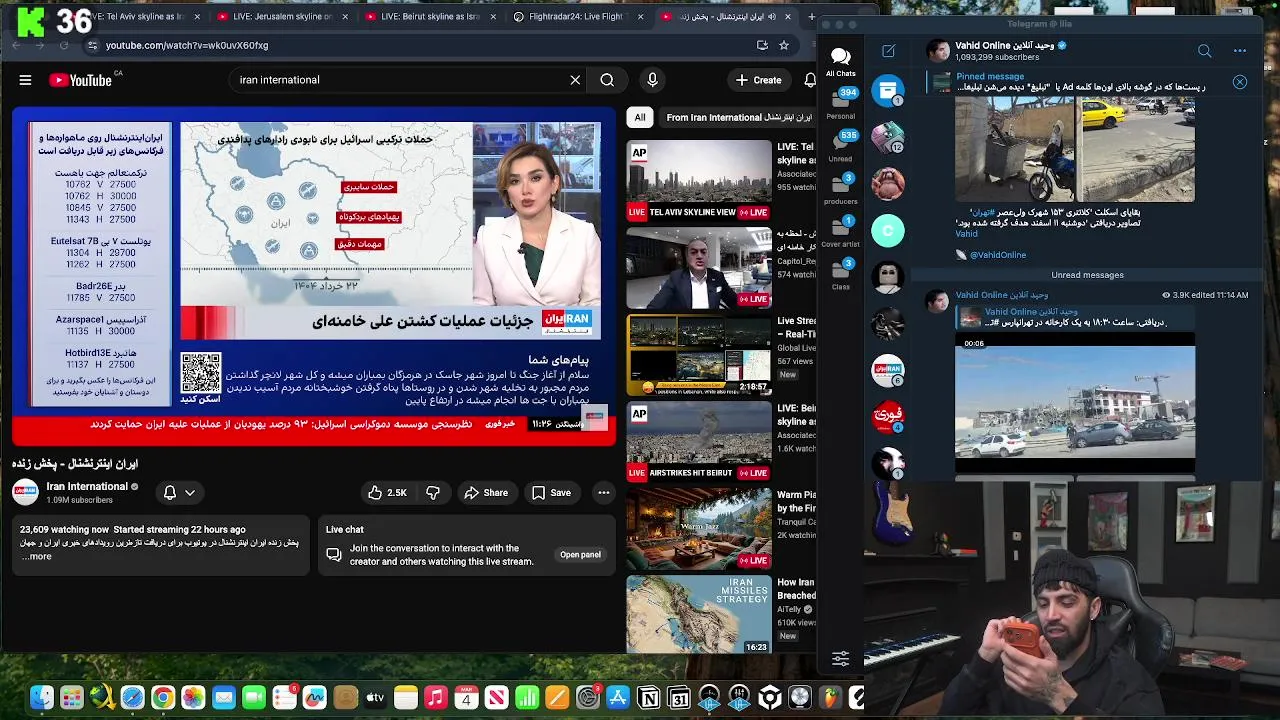Viewport: 1280px width, 720px height.
Task: Open @VahidOnline mention link
Action: pyautogui.click(x=998, y=255)
